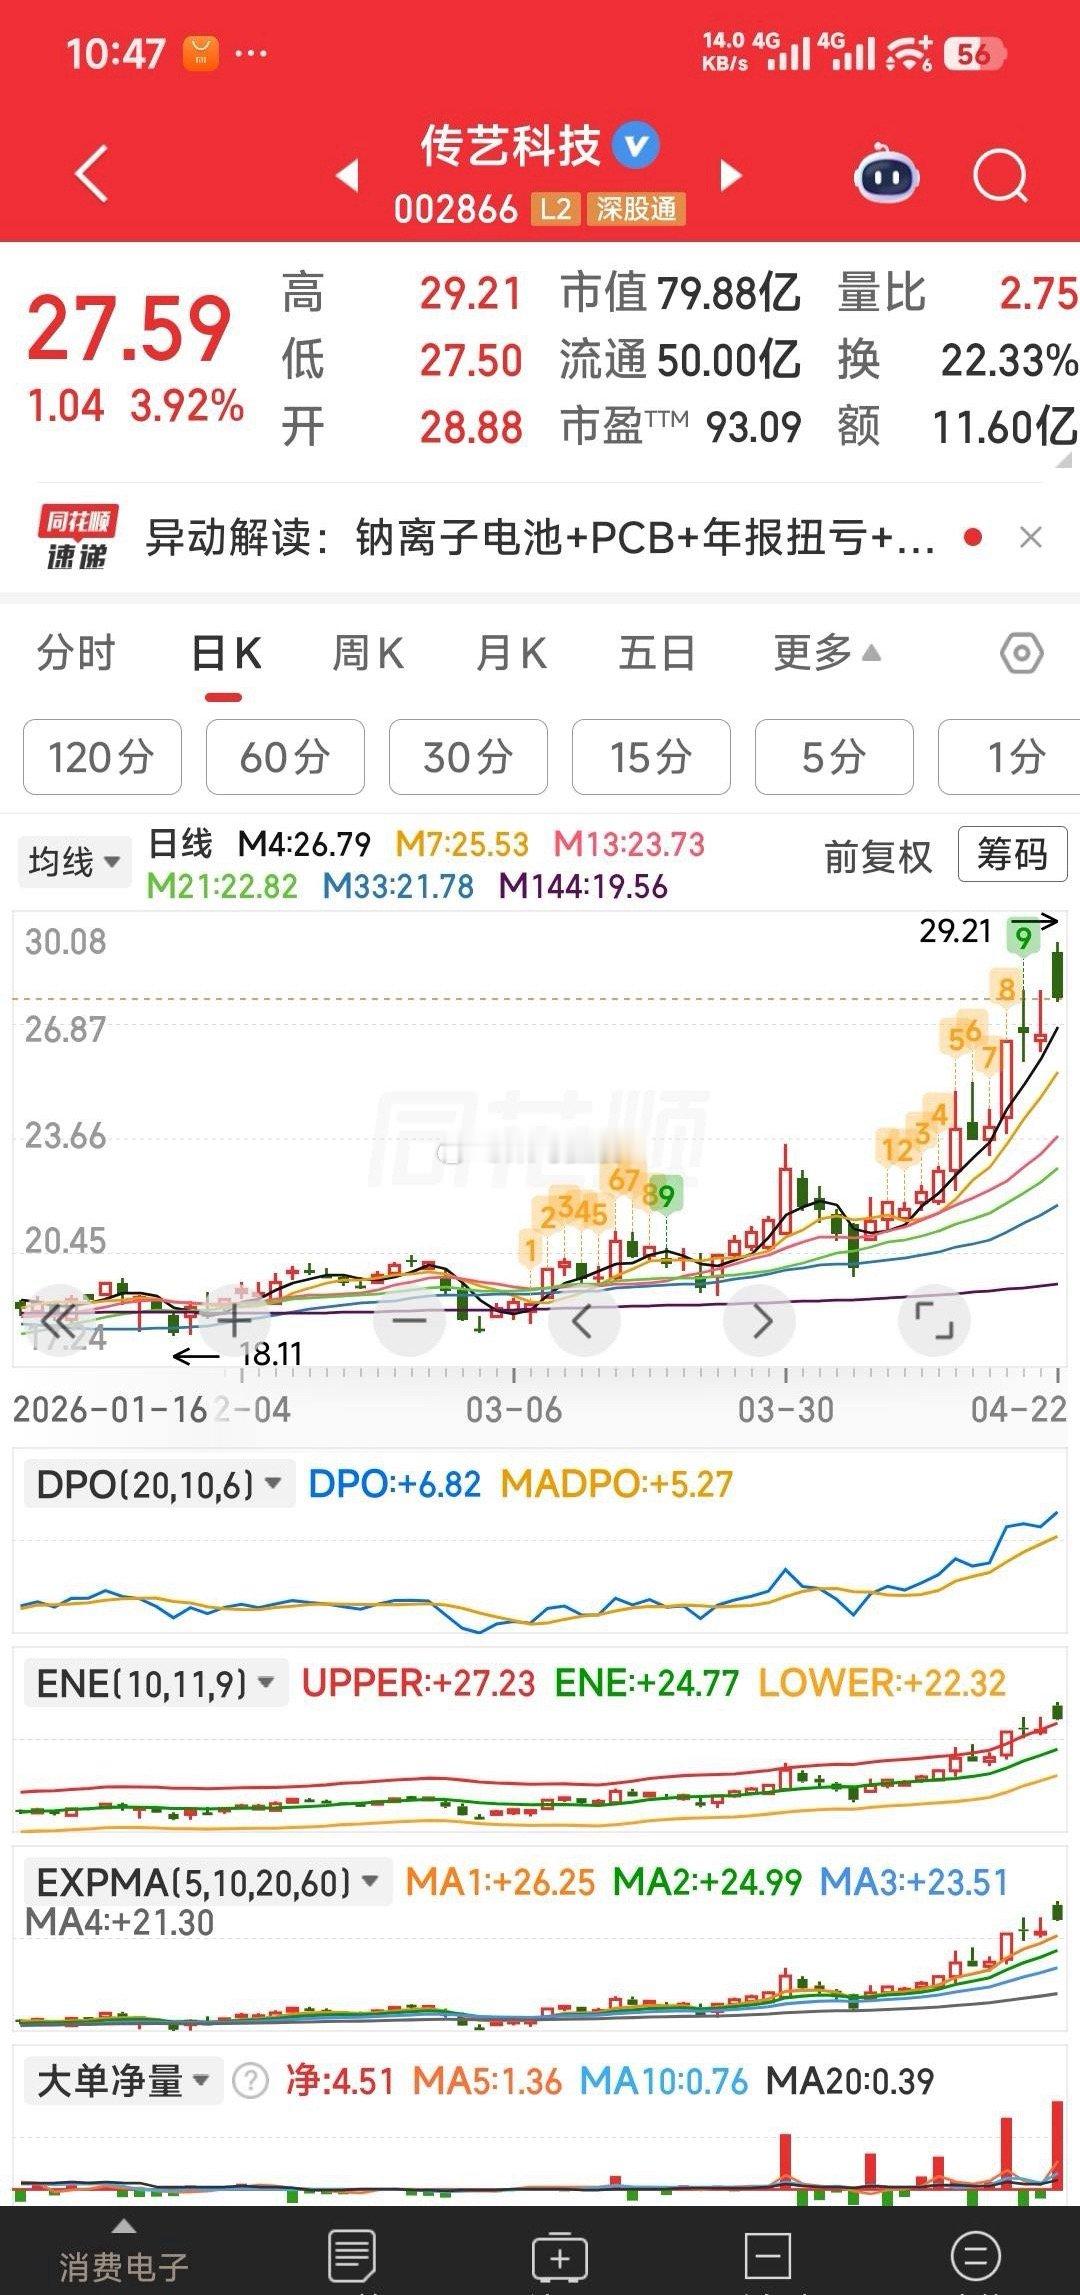The image size is (1080, 2295).
Task: Tap the blue verified badge beside 传艺科技
Action: (x=636, y=146)
